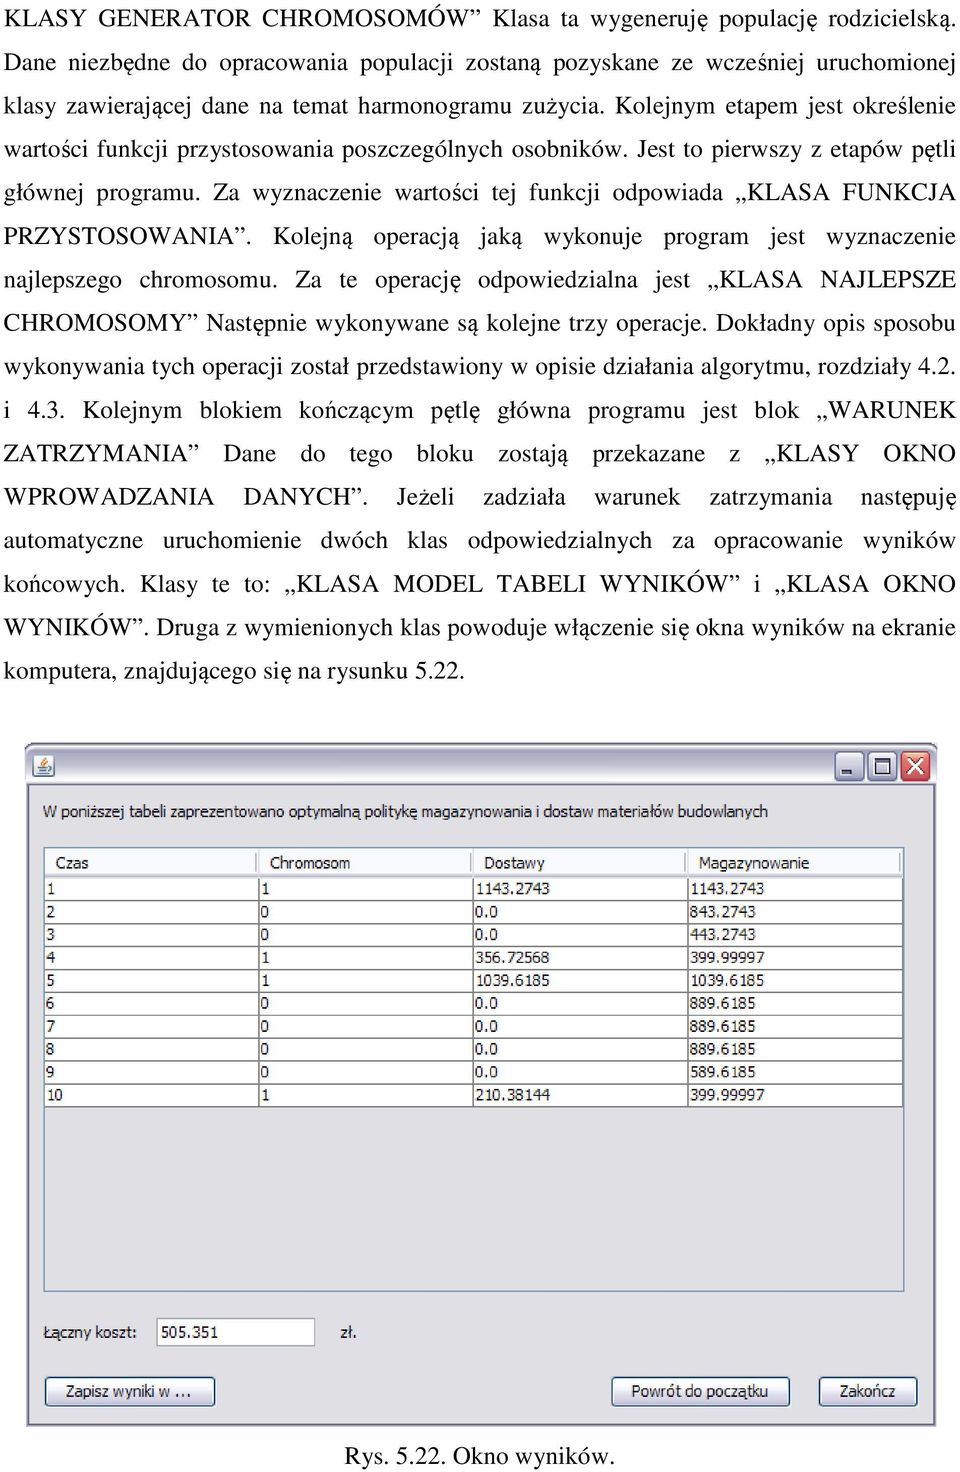Select Chromosom cell in row 5
This screenshot has width=960, height=1472.
[x=365, y=980]
